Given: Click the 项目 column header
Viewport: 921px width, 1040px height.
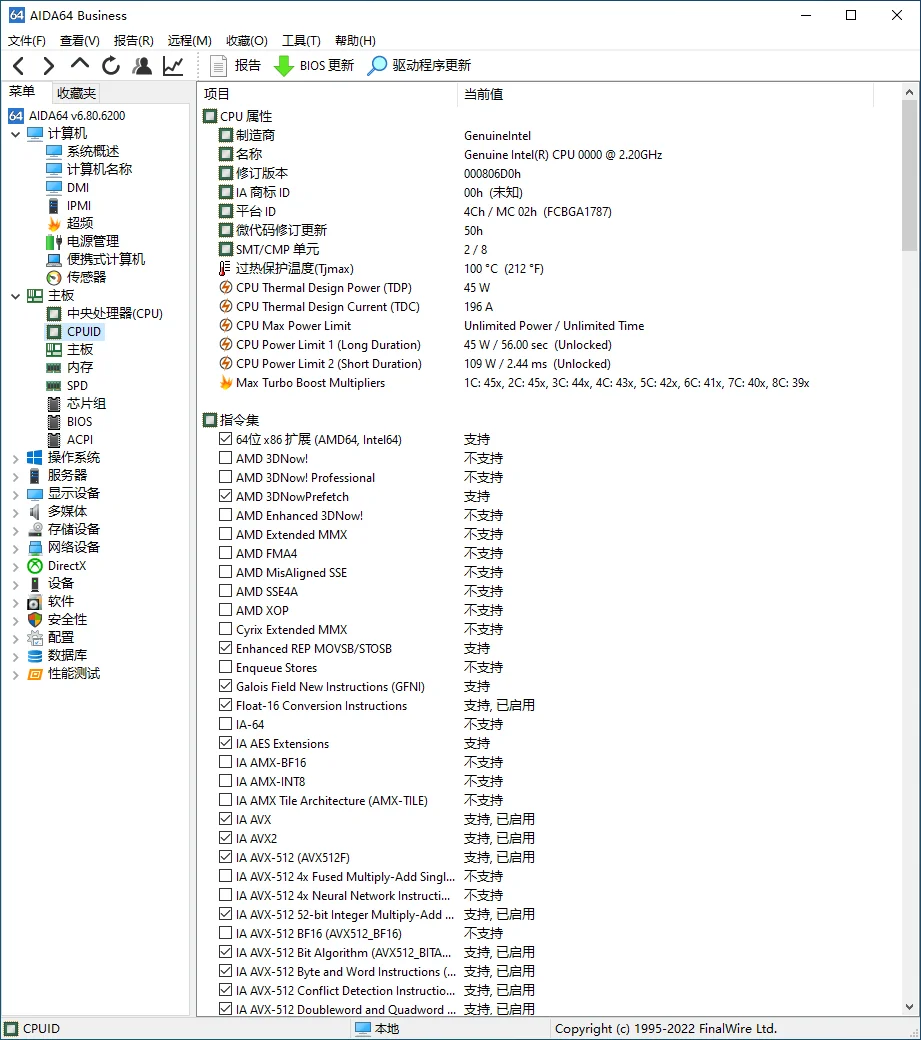Looking at the screenshot, I should 328,94.
